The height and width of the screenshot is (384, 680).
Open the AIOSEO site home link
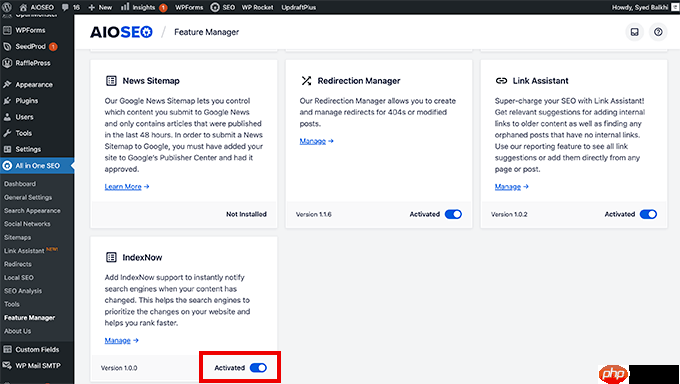click(x=37, y=7)
